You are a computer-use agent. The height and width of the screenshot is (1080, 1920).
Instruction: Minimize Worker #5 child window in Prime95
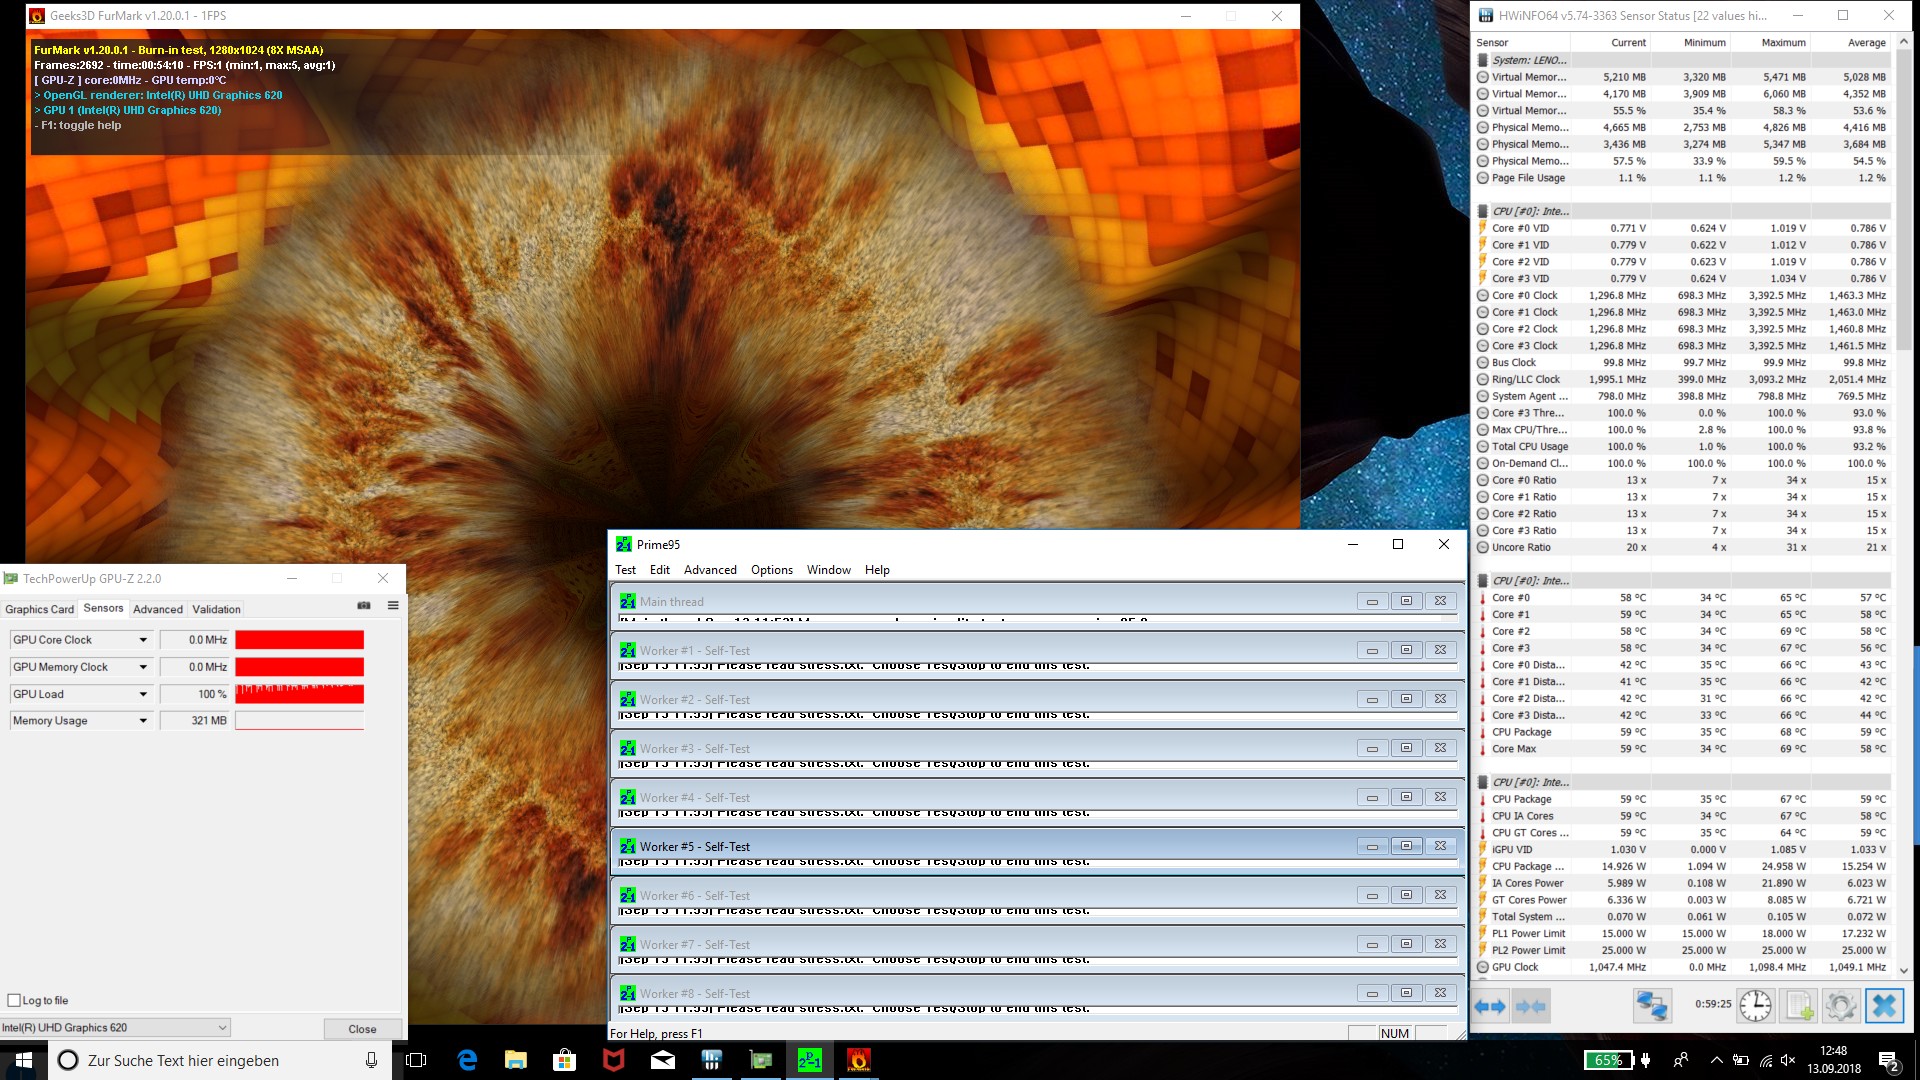1372,846
